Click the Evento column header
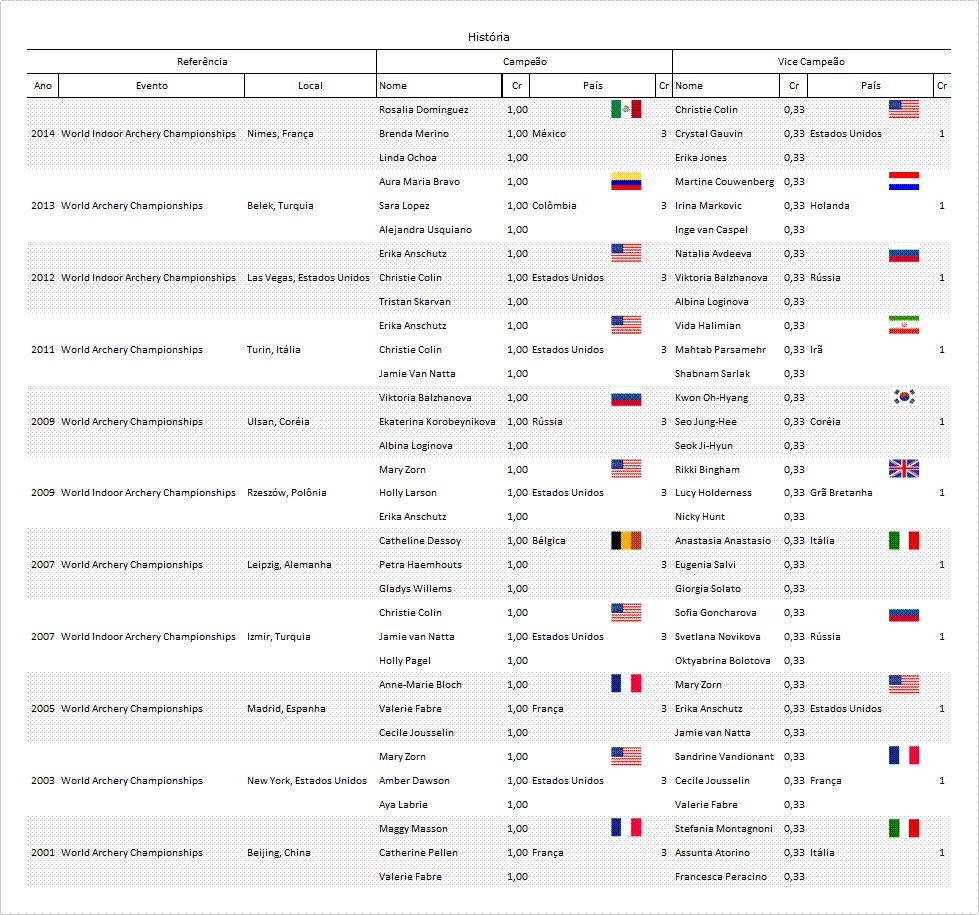The image size is (979, 915). coord(152,86)
